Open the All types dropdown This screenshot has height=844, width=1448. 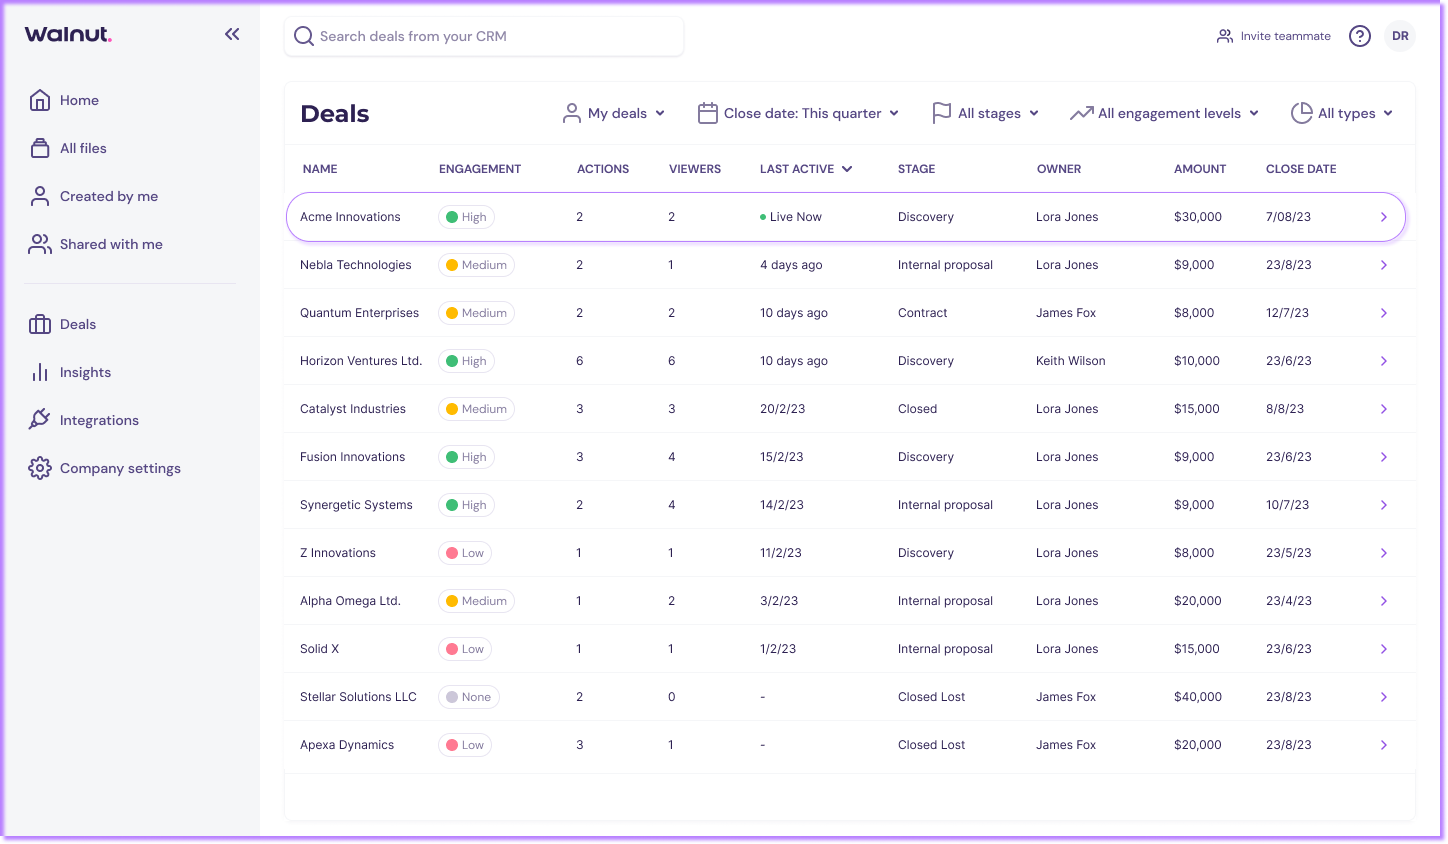tap(1342, 113)
